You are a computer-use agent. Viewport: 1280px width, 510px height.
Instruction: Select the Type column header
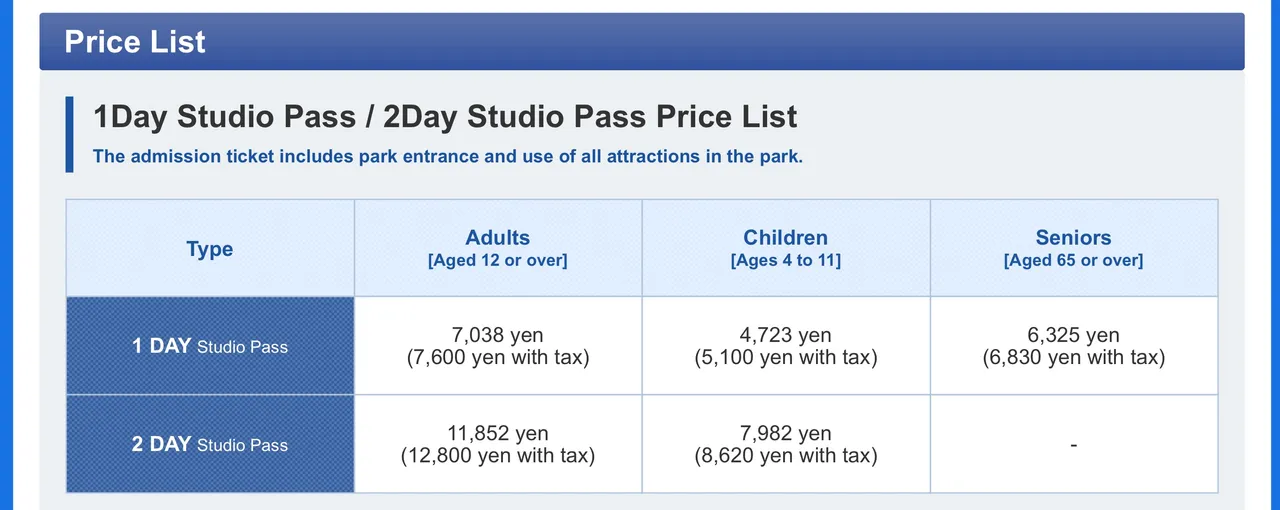pyautogui.click(x=210, y=249)
